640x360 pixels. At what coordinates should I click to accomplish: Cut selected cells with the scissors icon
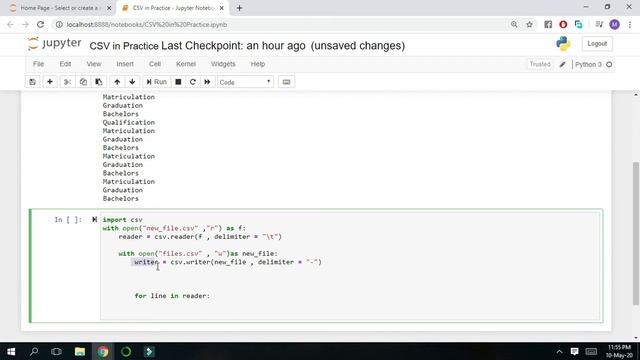(67, 82)
